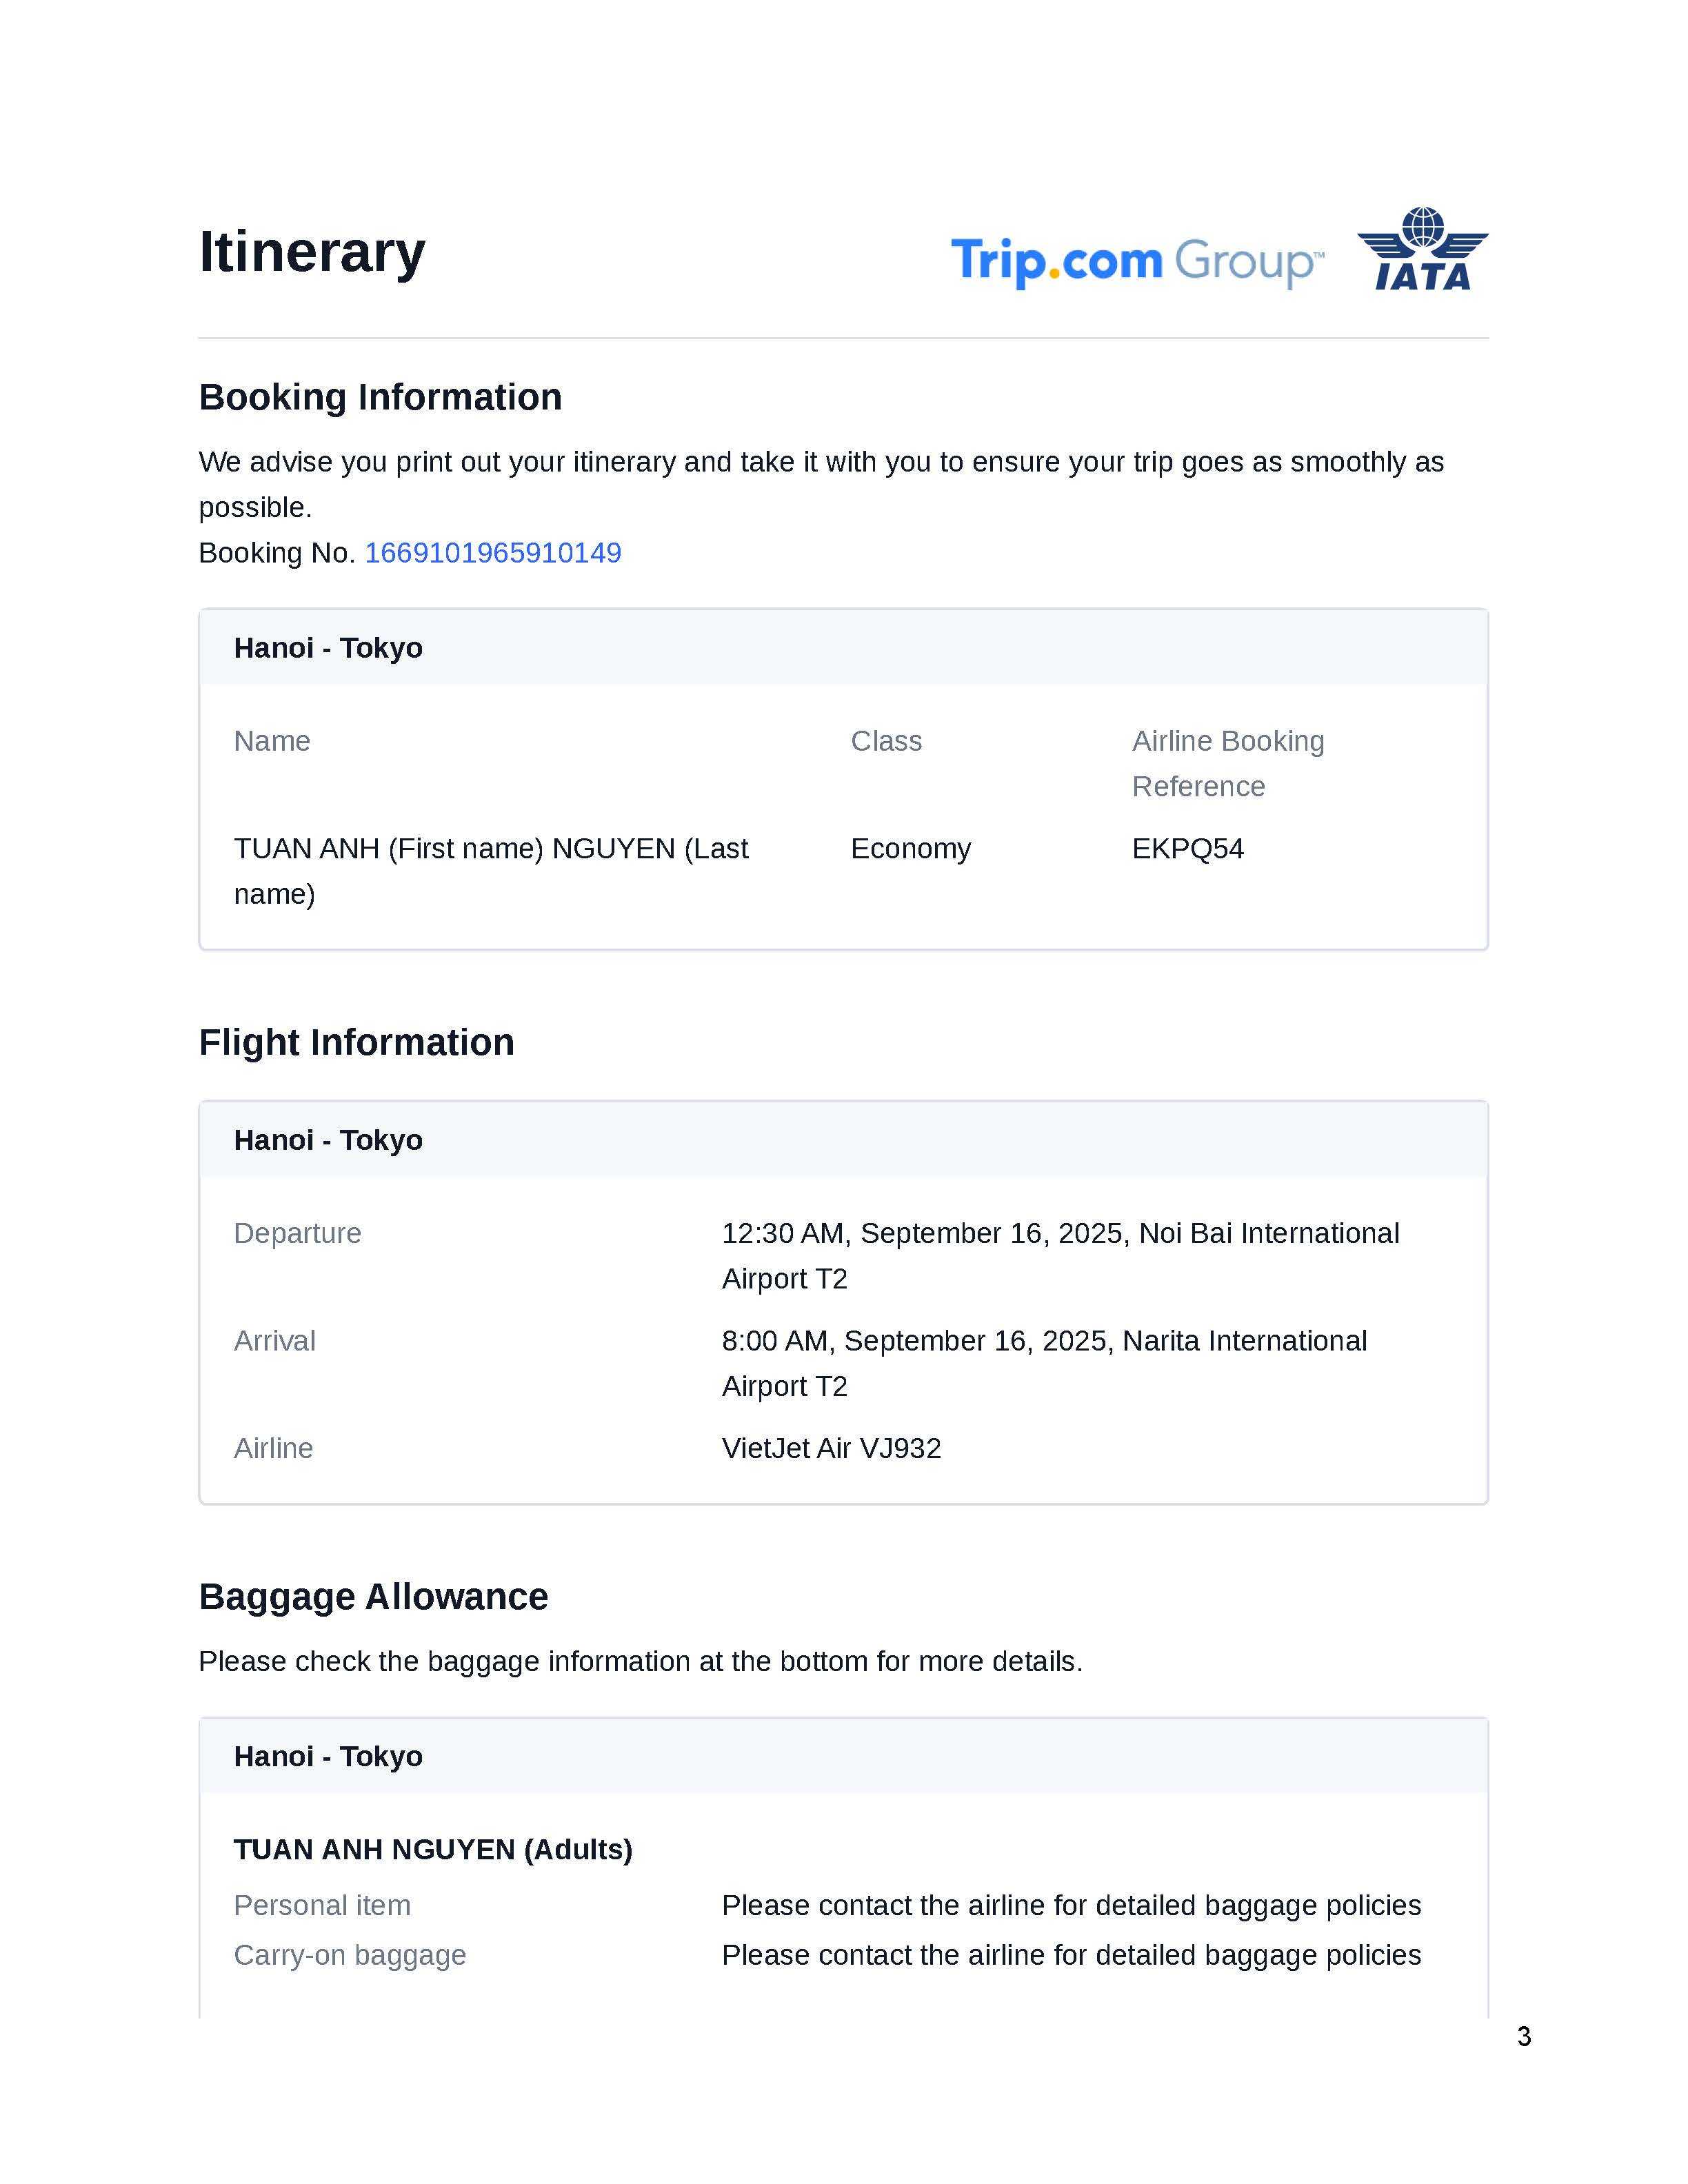1688x2184 pixels.
Task: Click the Personal item baggage row label
Action: pyautogui.click(x=322, y=1905)
